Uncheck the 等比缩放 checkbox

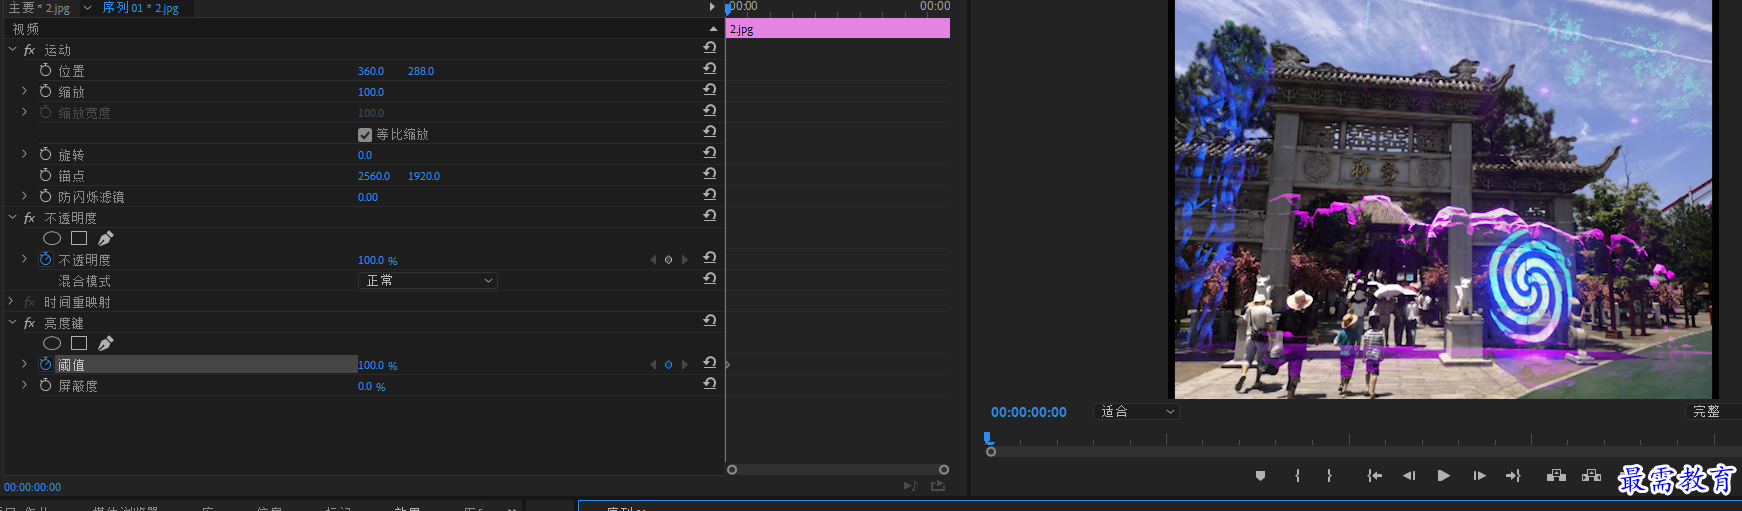pyautogui.click(x=365, y=134)
